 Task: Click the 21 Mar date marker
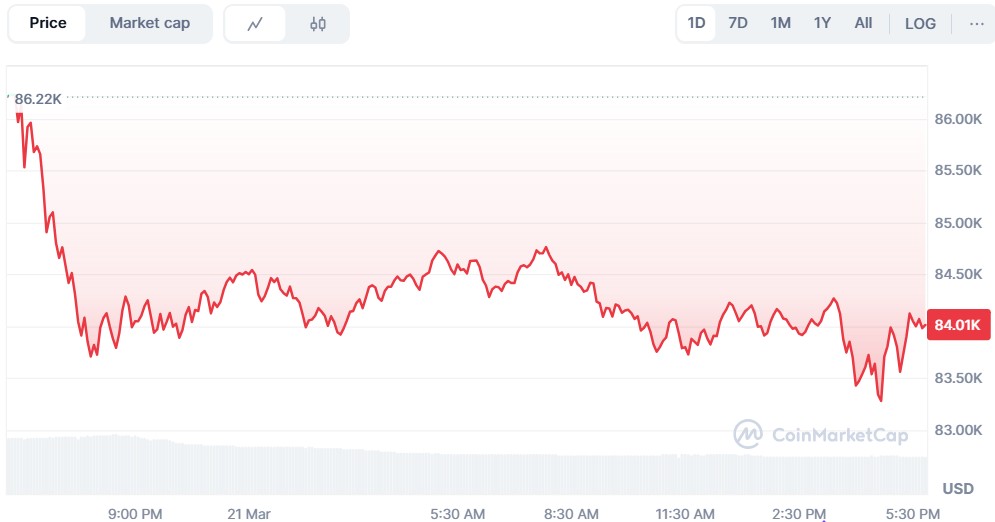click(250, 513)
